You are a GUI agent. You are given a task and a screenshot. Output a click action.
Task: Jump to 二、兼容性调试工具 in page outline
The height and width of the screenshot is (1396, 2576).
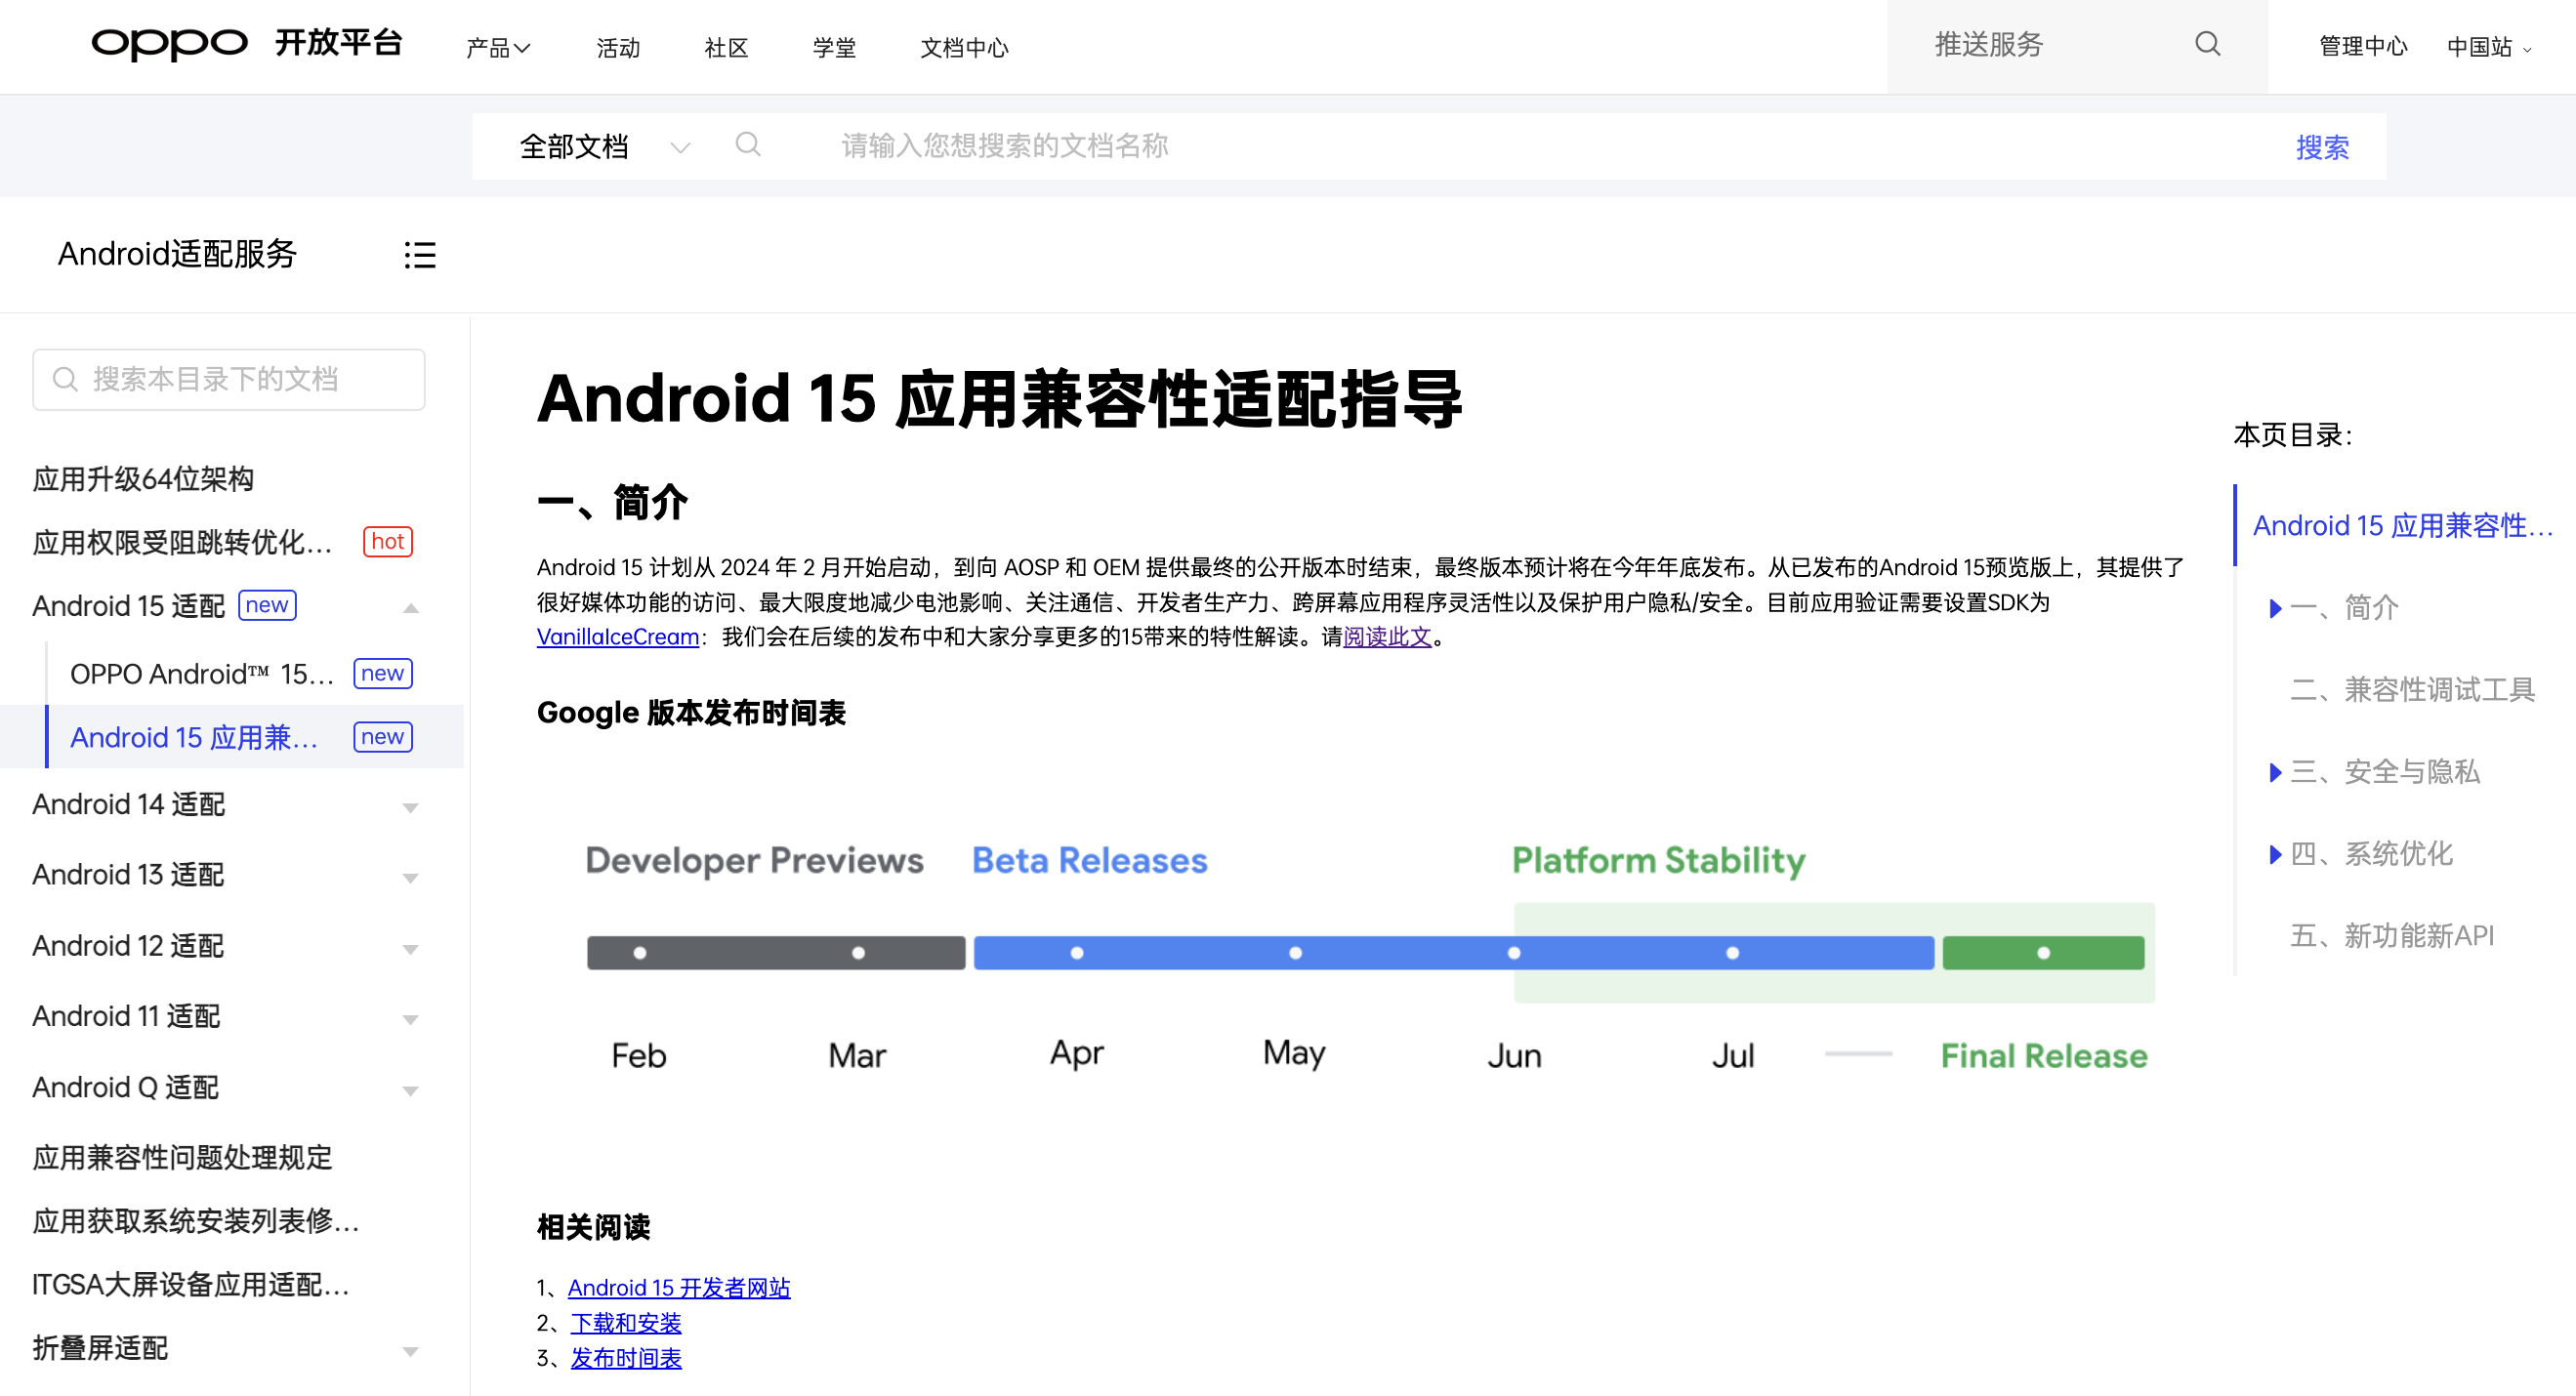(x=2412, y=689)
